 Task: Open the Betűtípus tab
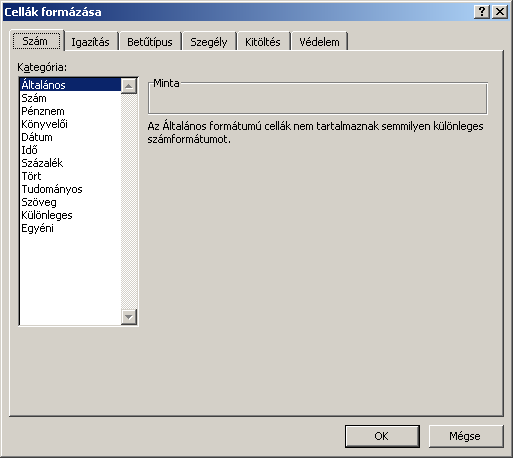click(150, 42)
